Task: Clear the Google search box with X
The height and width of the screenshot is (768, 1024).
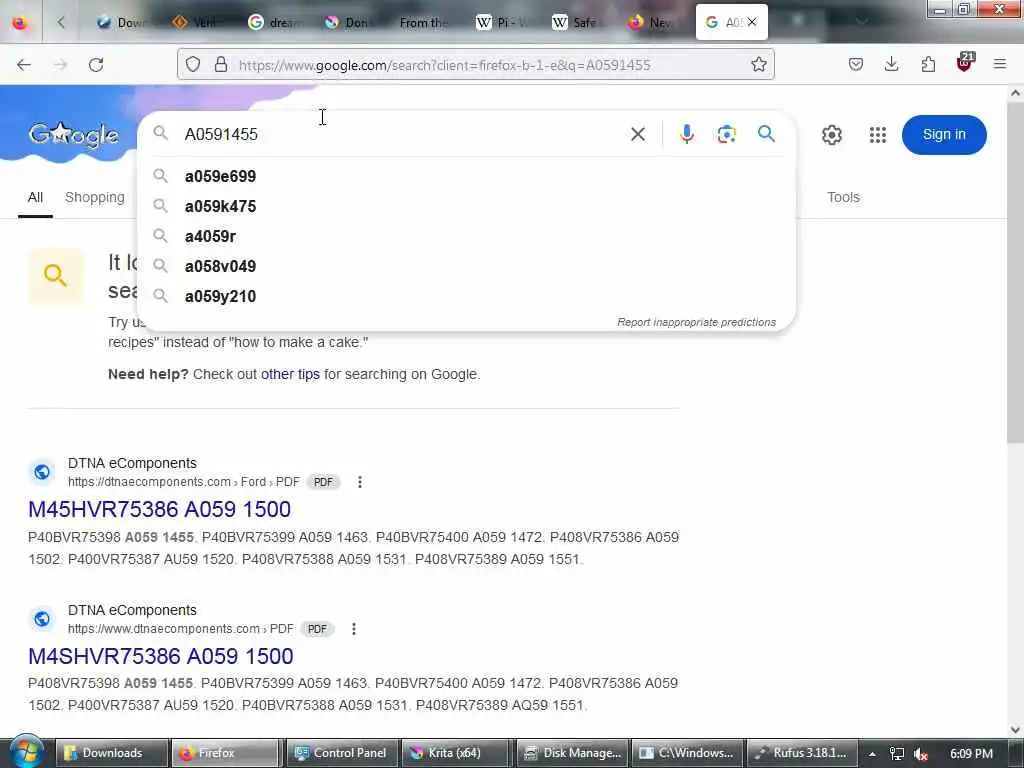Action: point(638,134)
